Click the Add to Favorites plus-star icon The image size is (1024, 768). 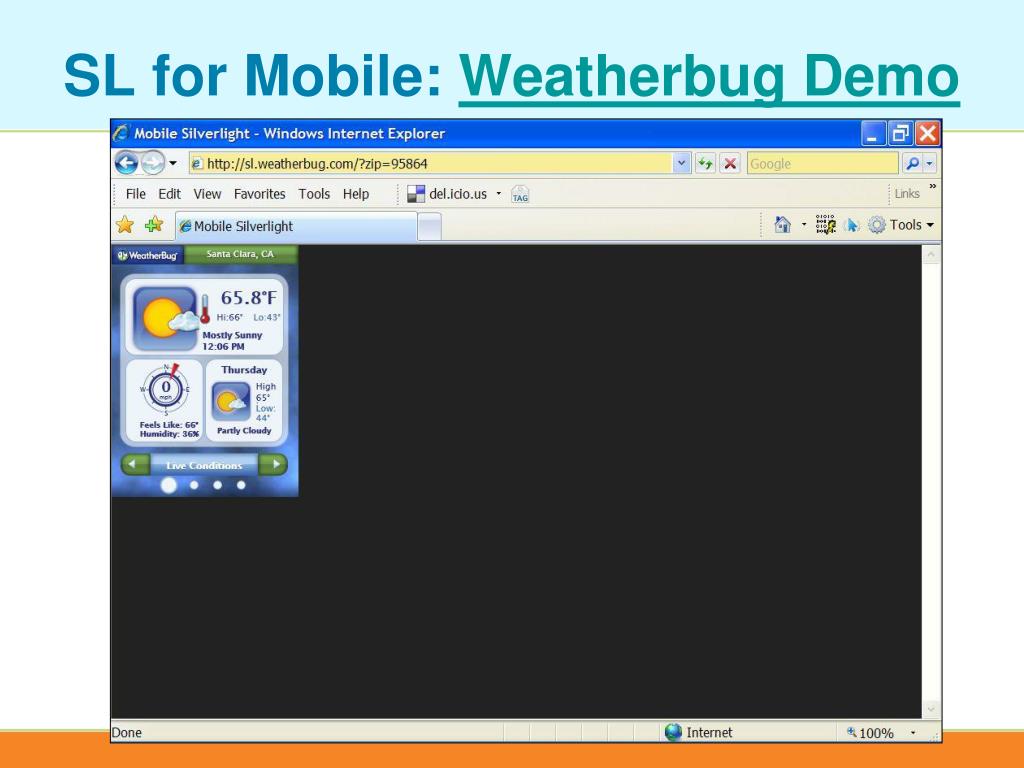(x=154, y=225)
